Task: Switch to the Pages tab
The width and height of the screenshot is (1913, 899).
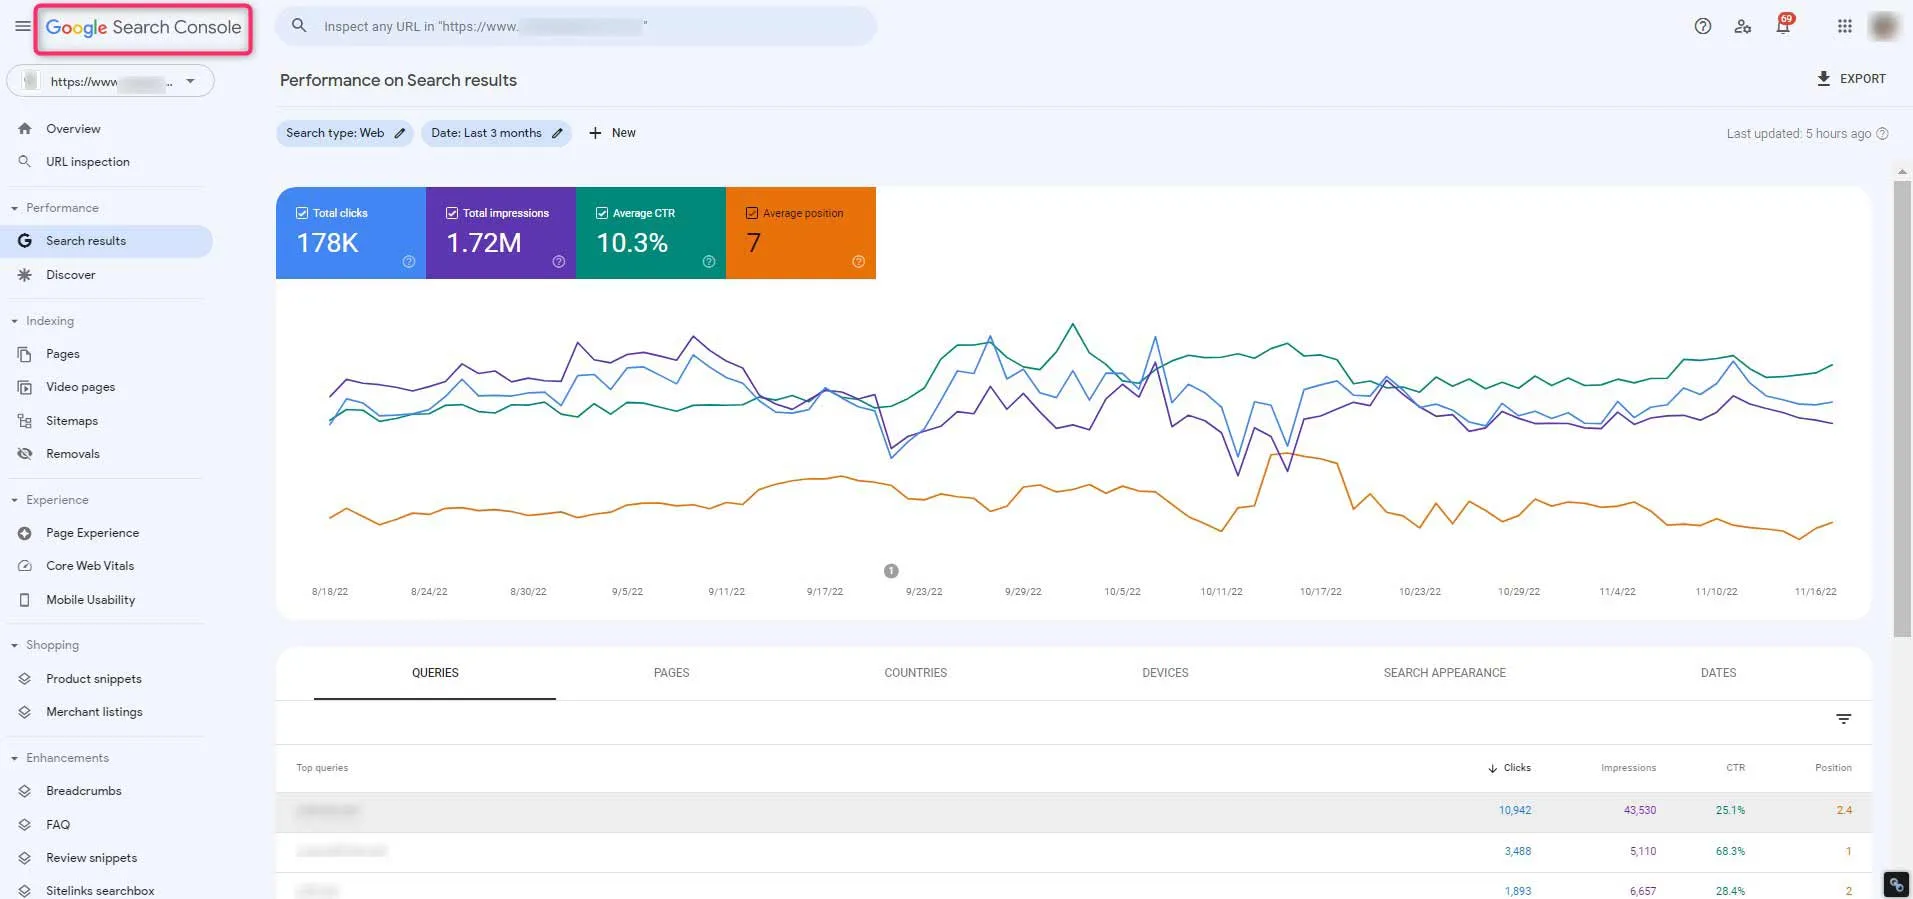Action: (671, 673)
